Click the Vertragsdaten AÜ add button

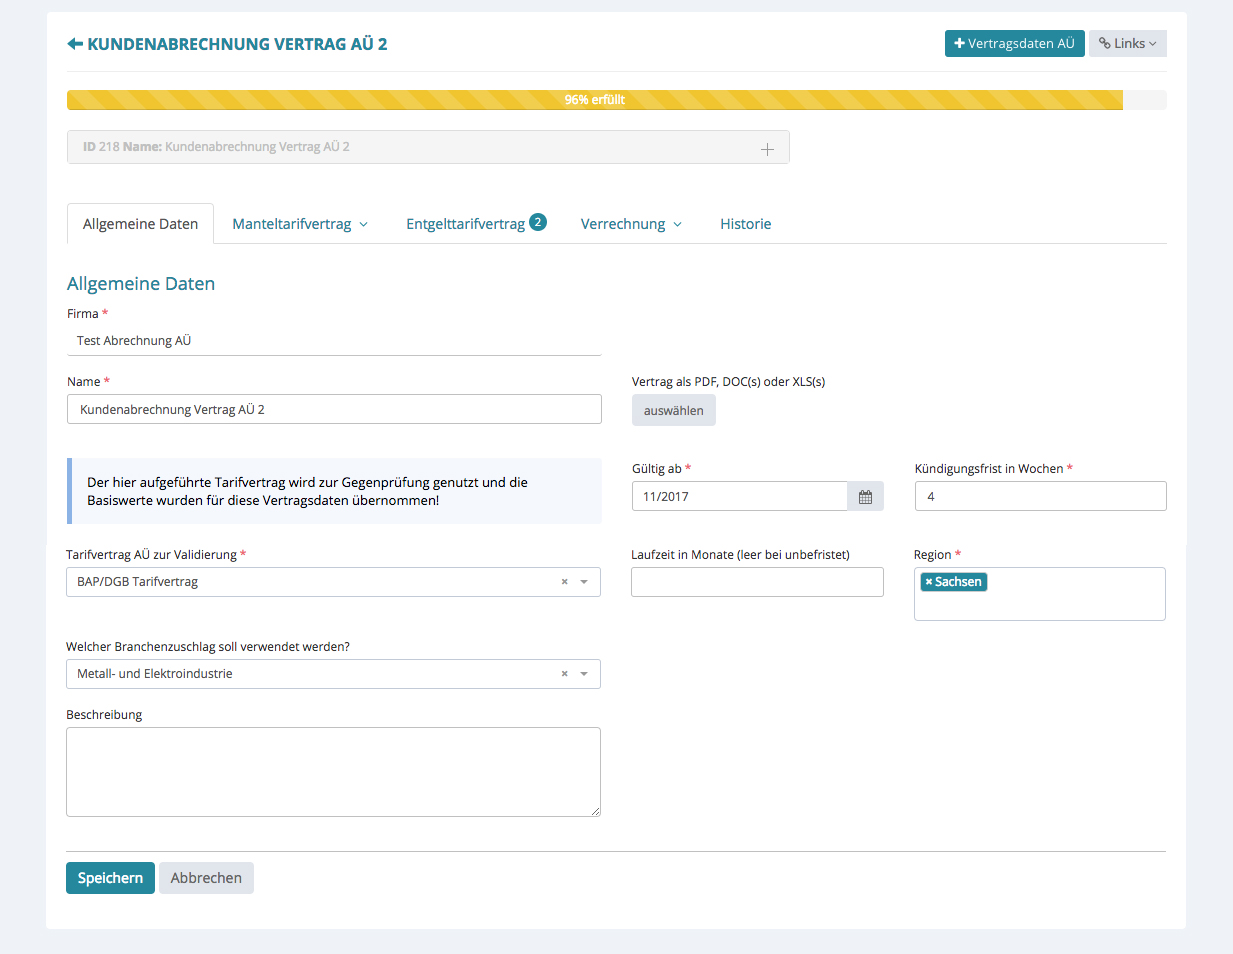1014,44
